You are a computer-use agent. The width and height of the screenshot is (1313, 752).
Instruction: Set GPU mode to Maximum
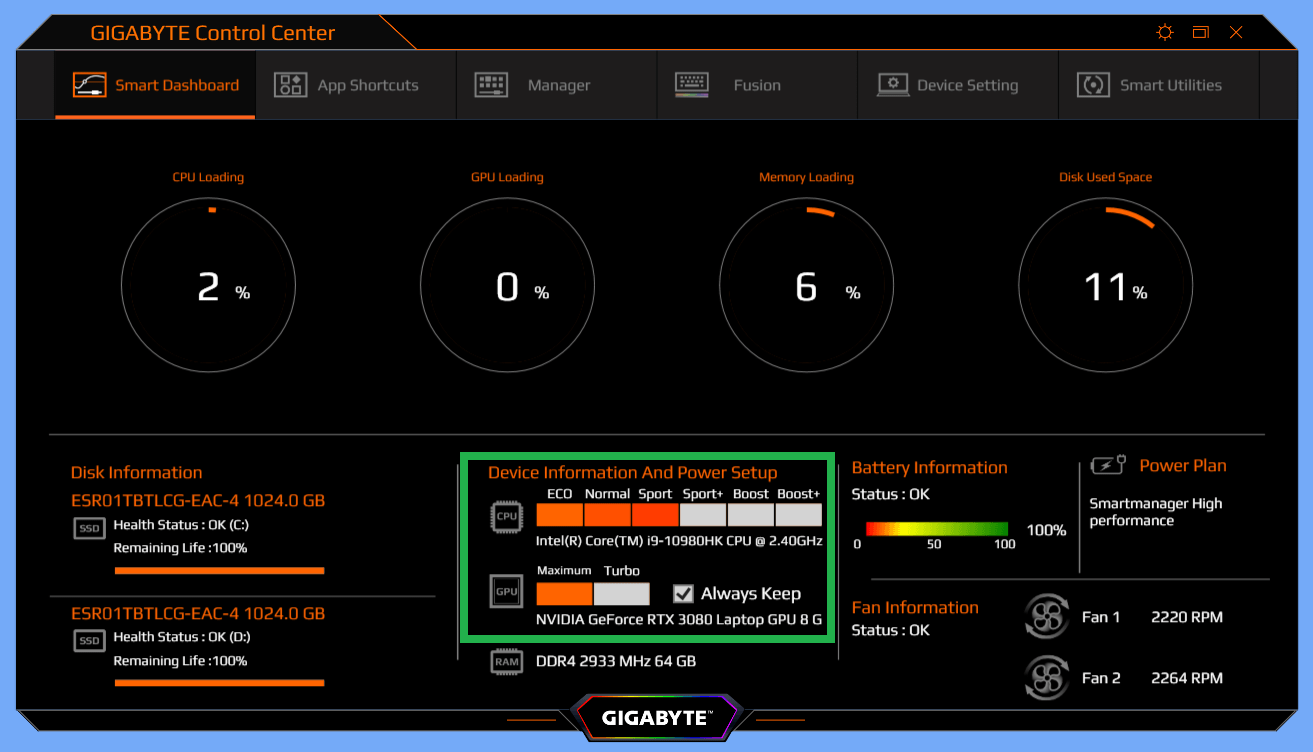pyautogui.click(x=565, y=594)
